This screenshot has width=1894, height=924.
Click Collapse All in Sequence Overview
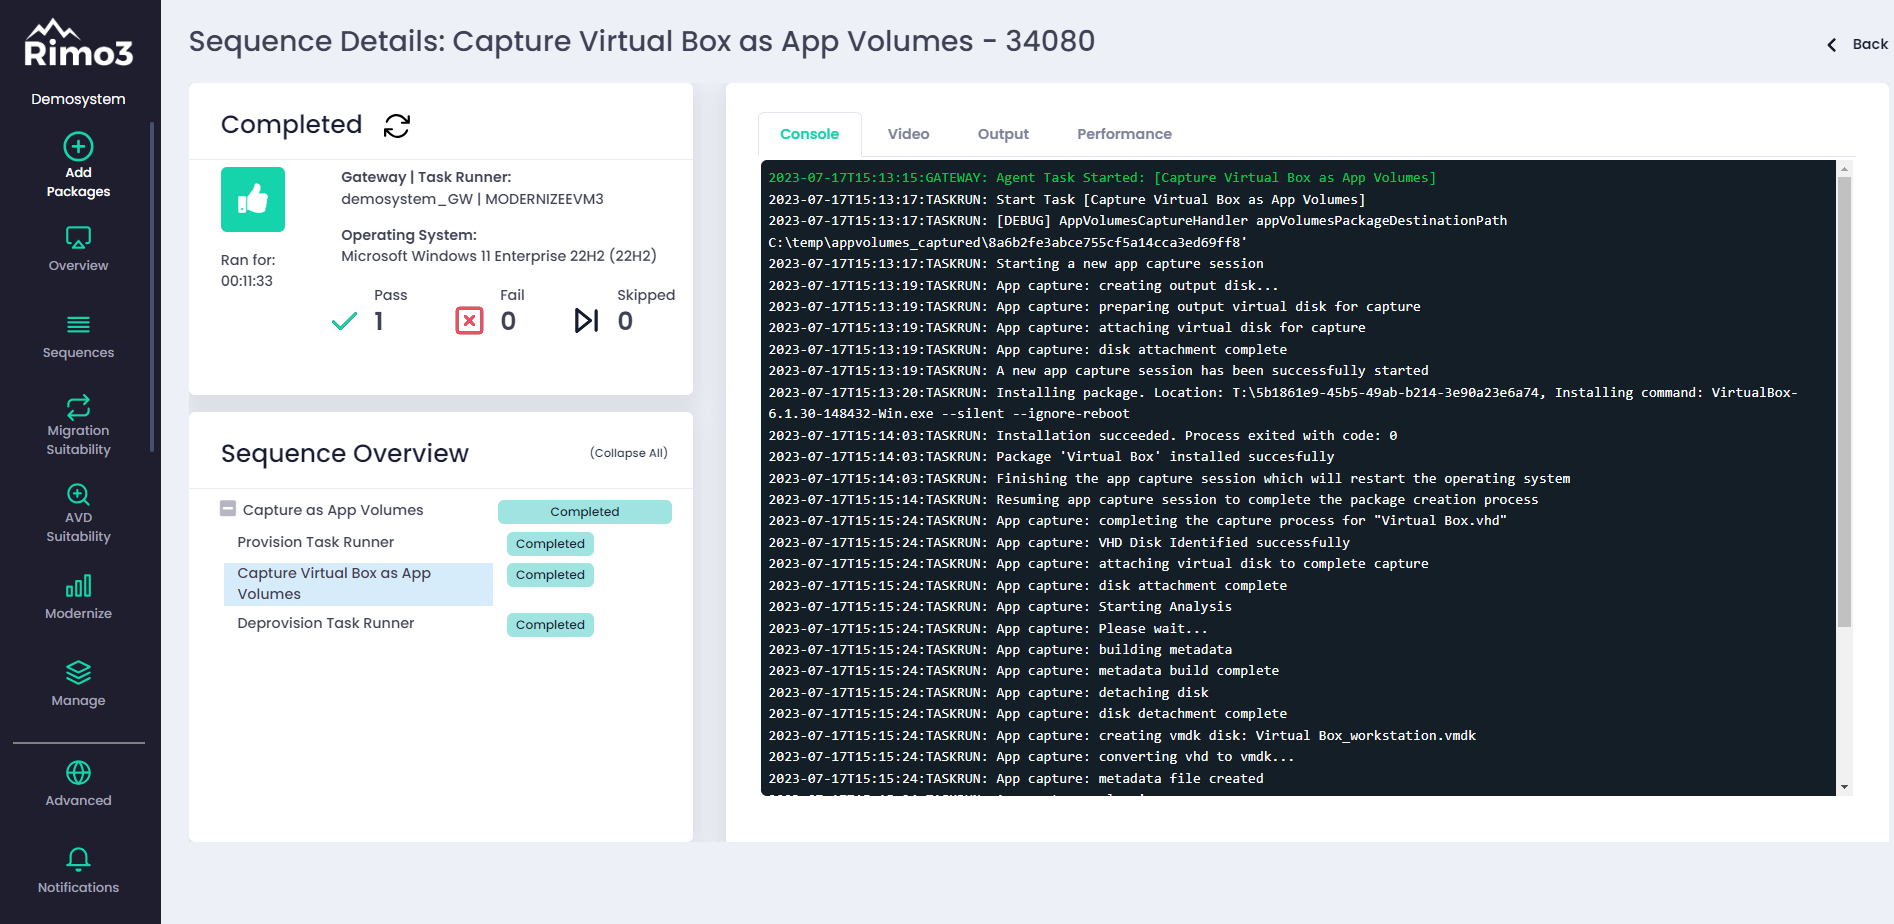coord(628,453)
